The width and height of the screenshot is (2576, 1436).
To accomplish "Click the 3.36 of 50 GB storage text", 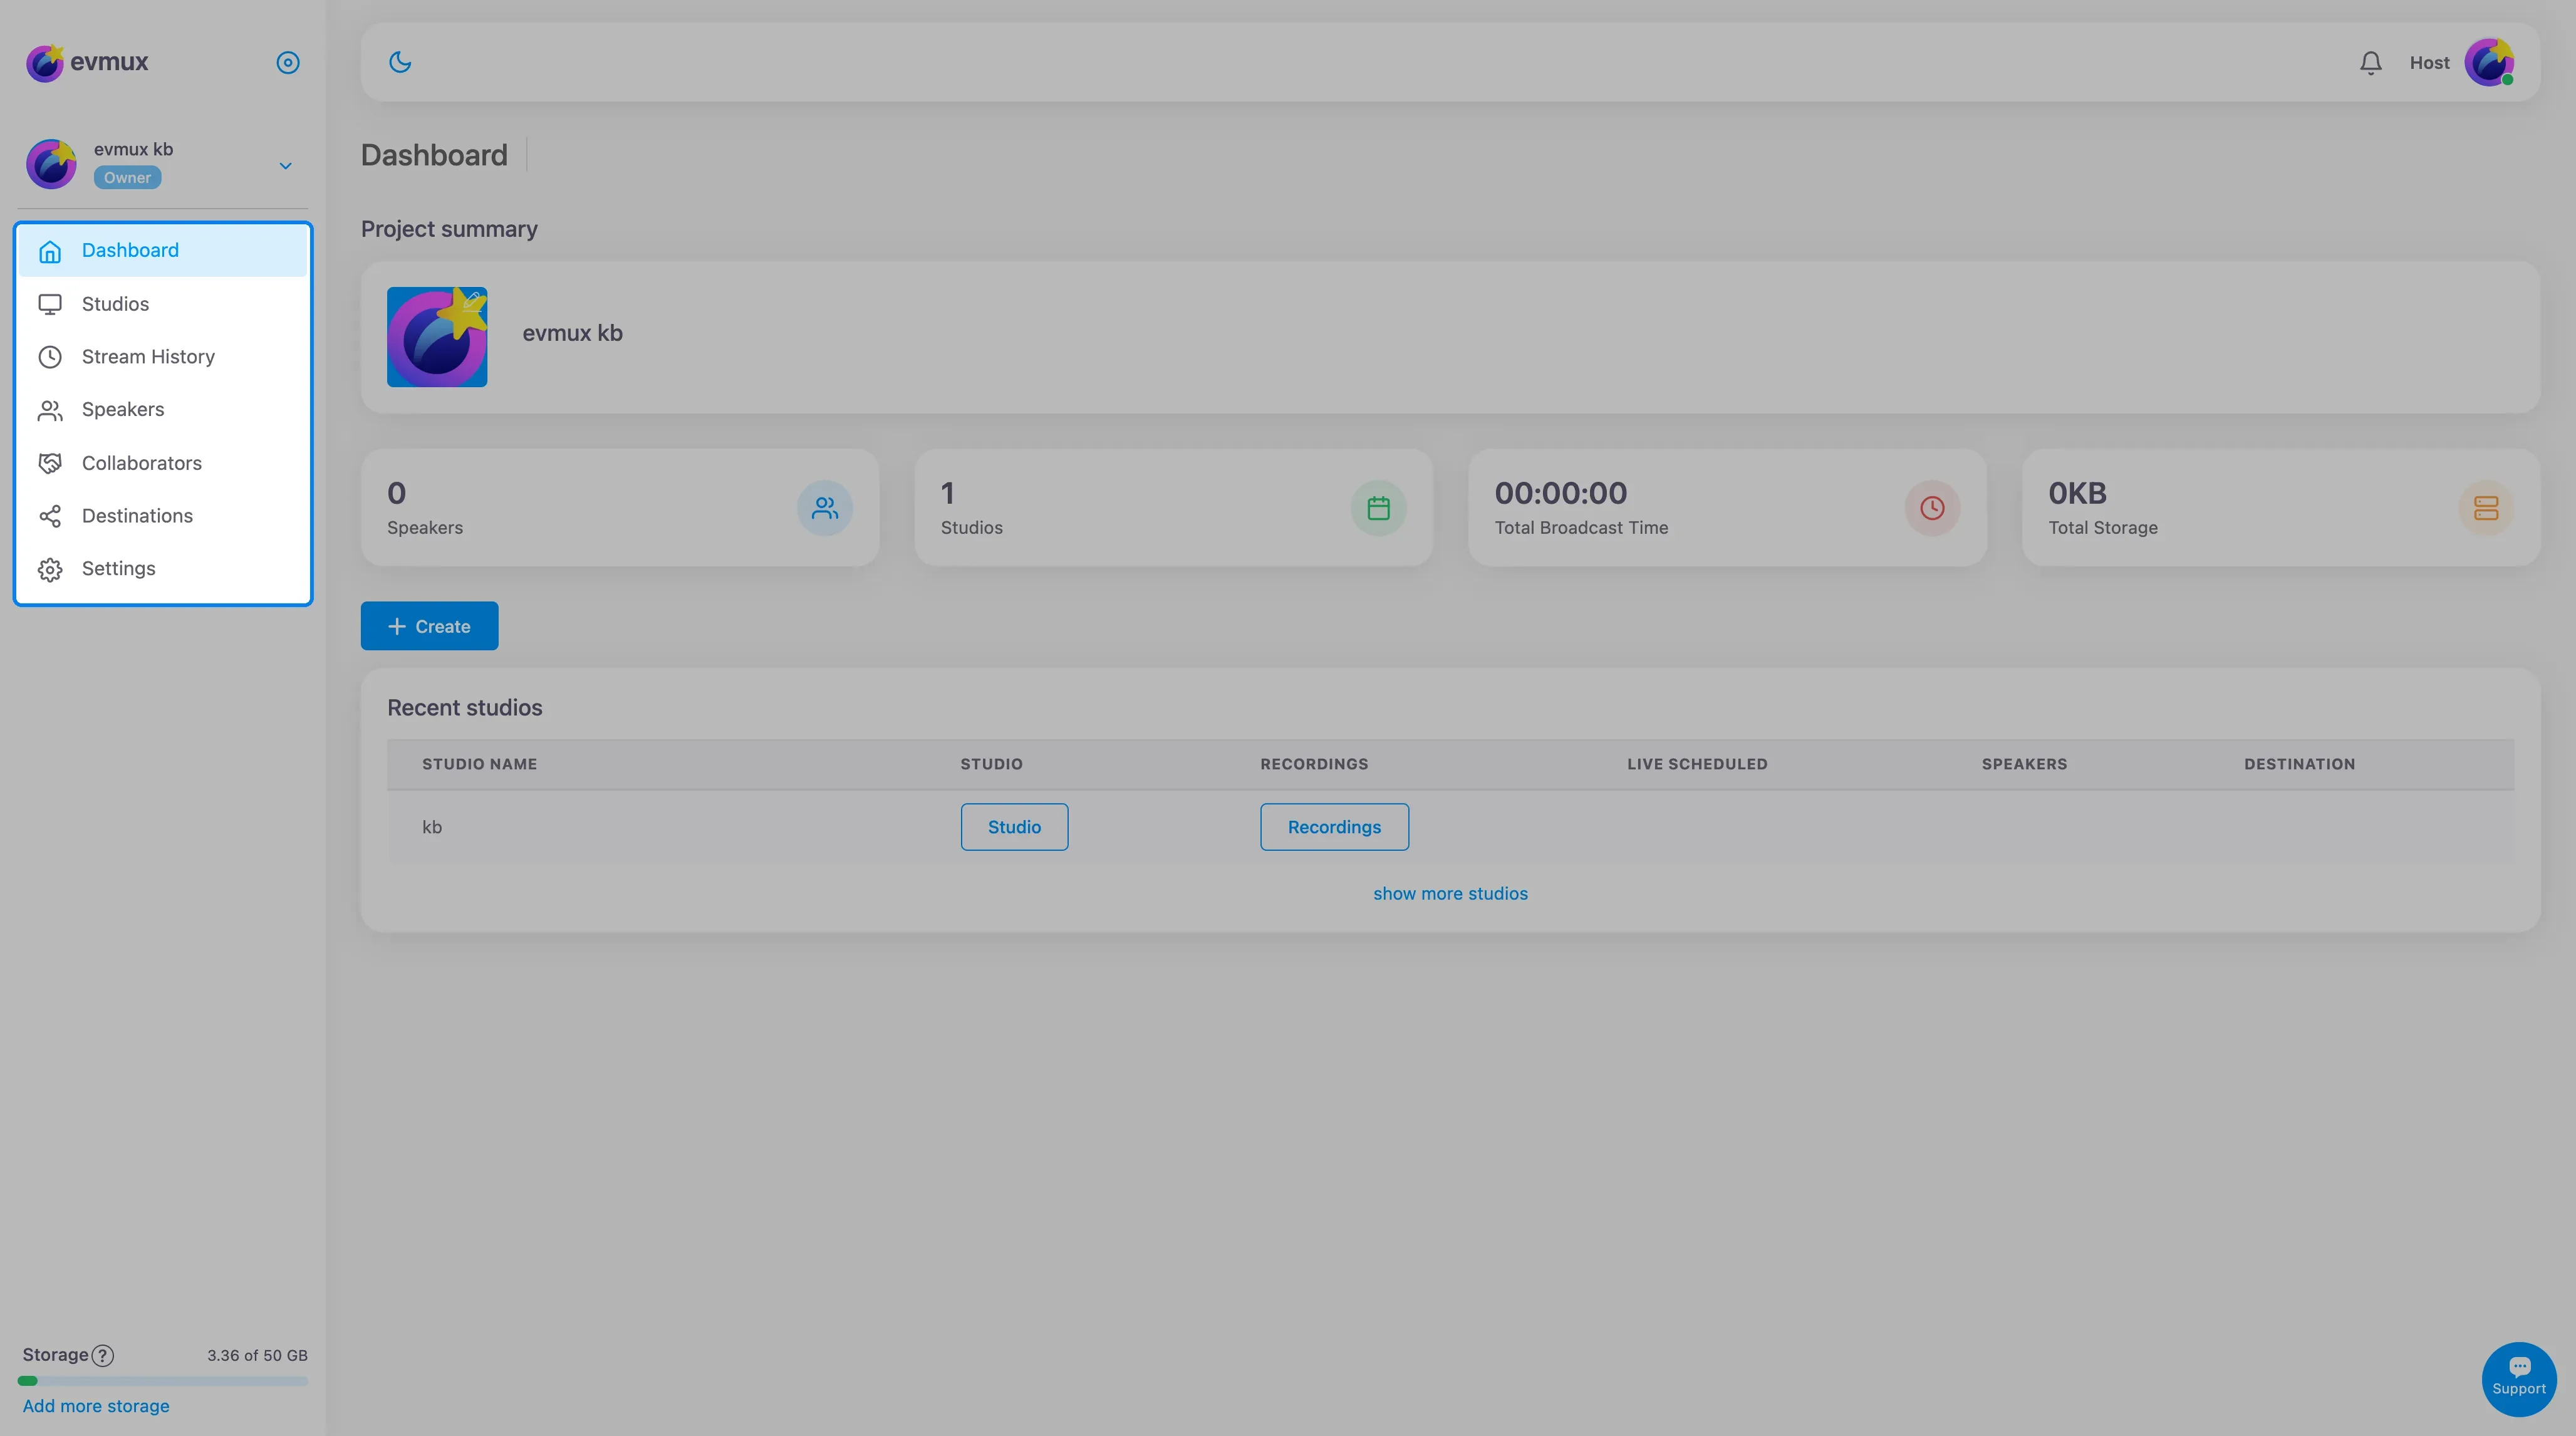I will 257,1356.
